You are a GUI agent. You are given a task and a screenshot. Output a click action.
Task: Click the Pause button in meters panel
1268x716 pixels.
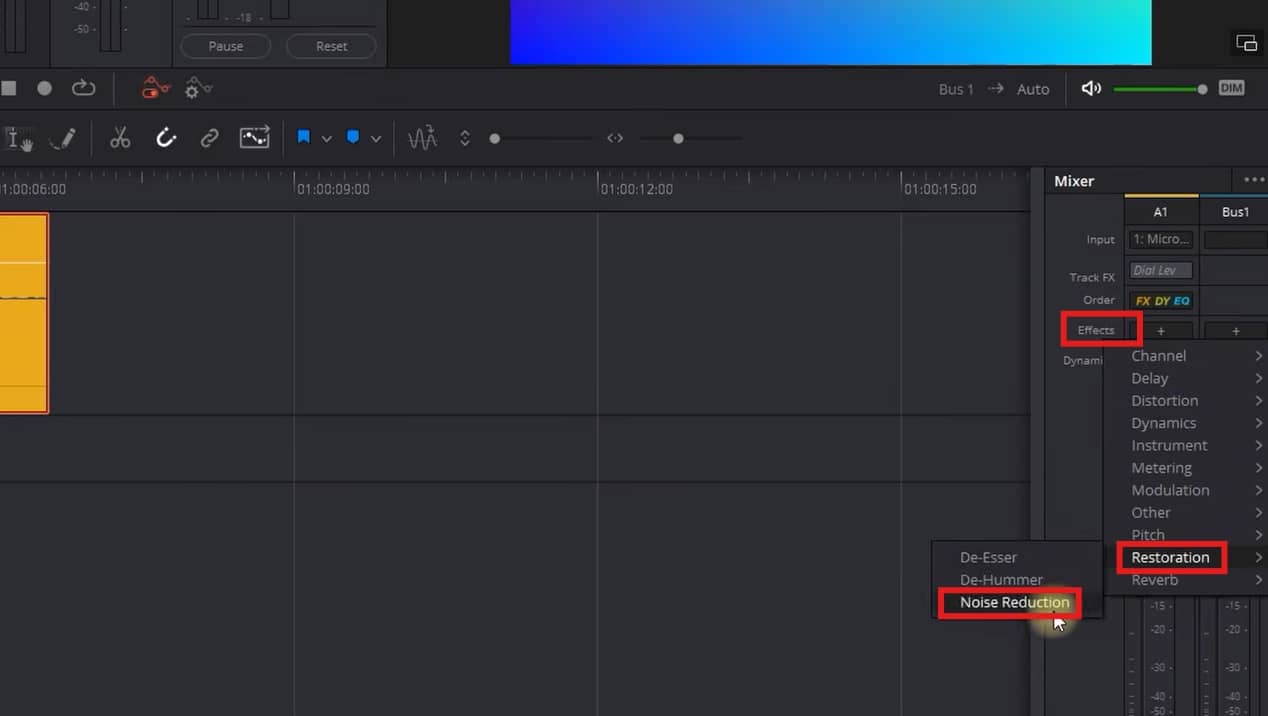(225, 46)
